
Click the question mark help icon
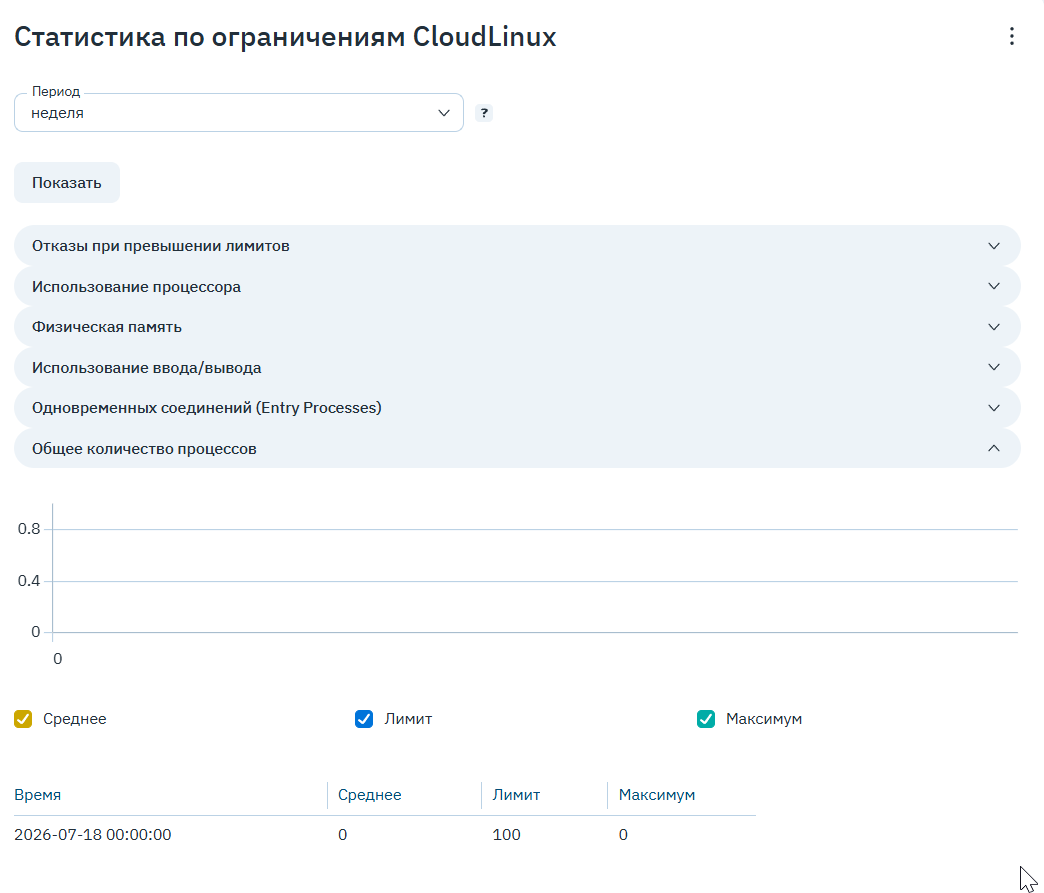(x=484, y=113)
